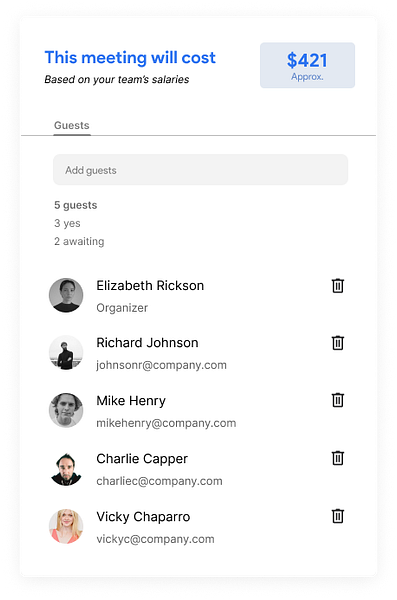397x600 pixels.
Task: Click trash icon next to Mike Henry
Action: pos(337,400)
